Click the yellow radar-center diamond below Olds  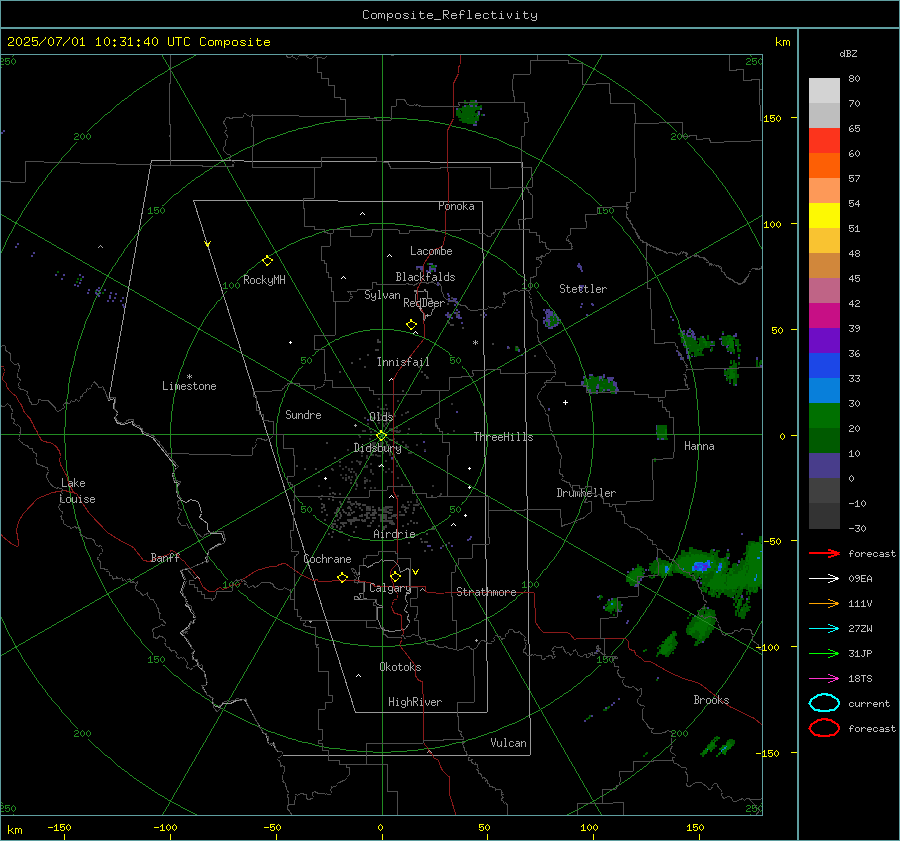[381, 436]
